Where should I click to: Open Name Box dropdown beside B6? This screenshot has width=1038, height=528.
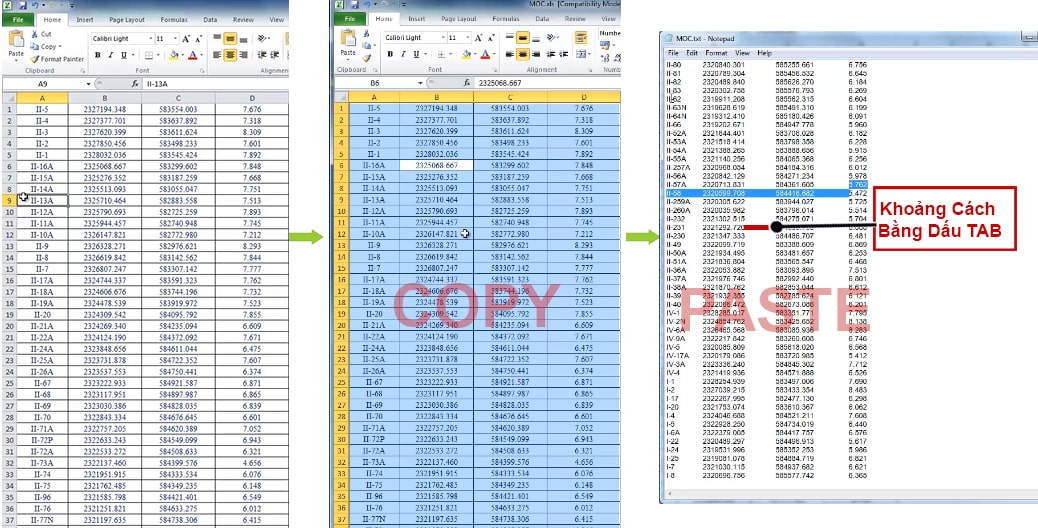tap(420, 83)
